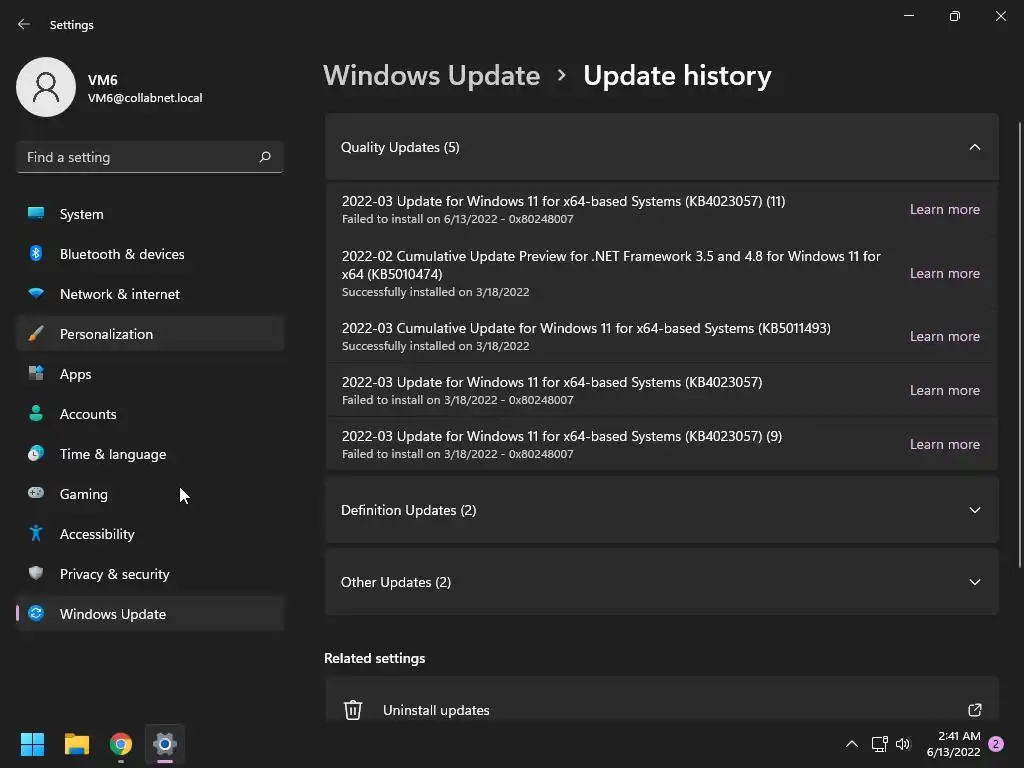Image resolution: width=1024 pixels, height=768 pixels.
Task: Click the VM6@collabnet.local account name
Action: 145,98
